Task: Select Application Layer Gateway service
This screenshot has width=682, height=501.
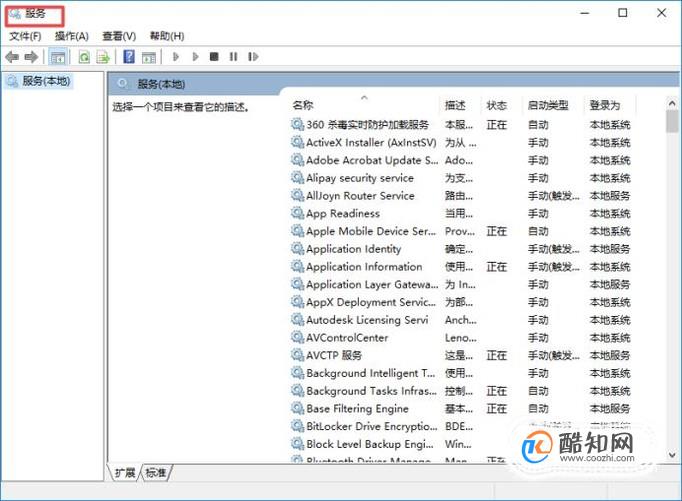Action: pos(461,284)
